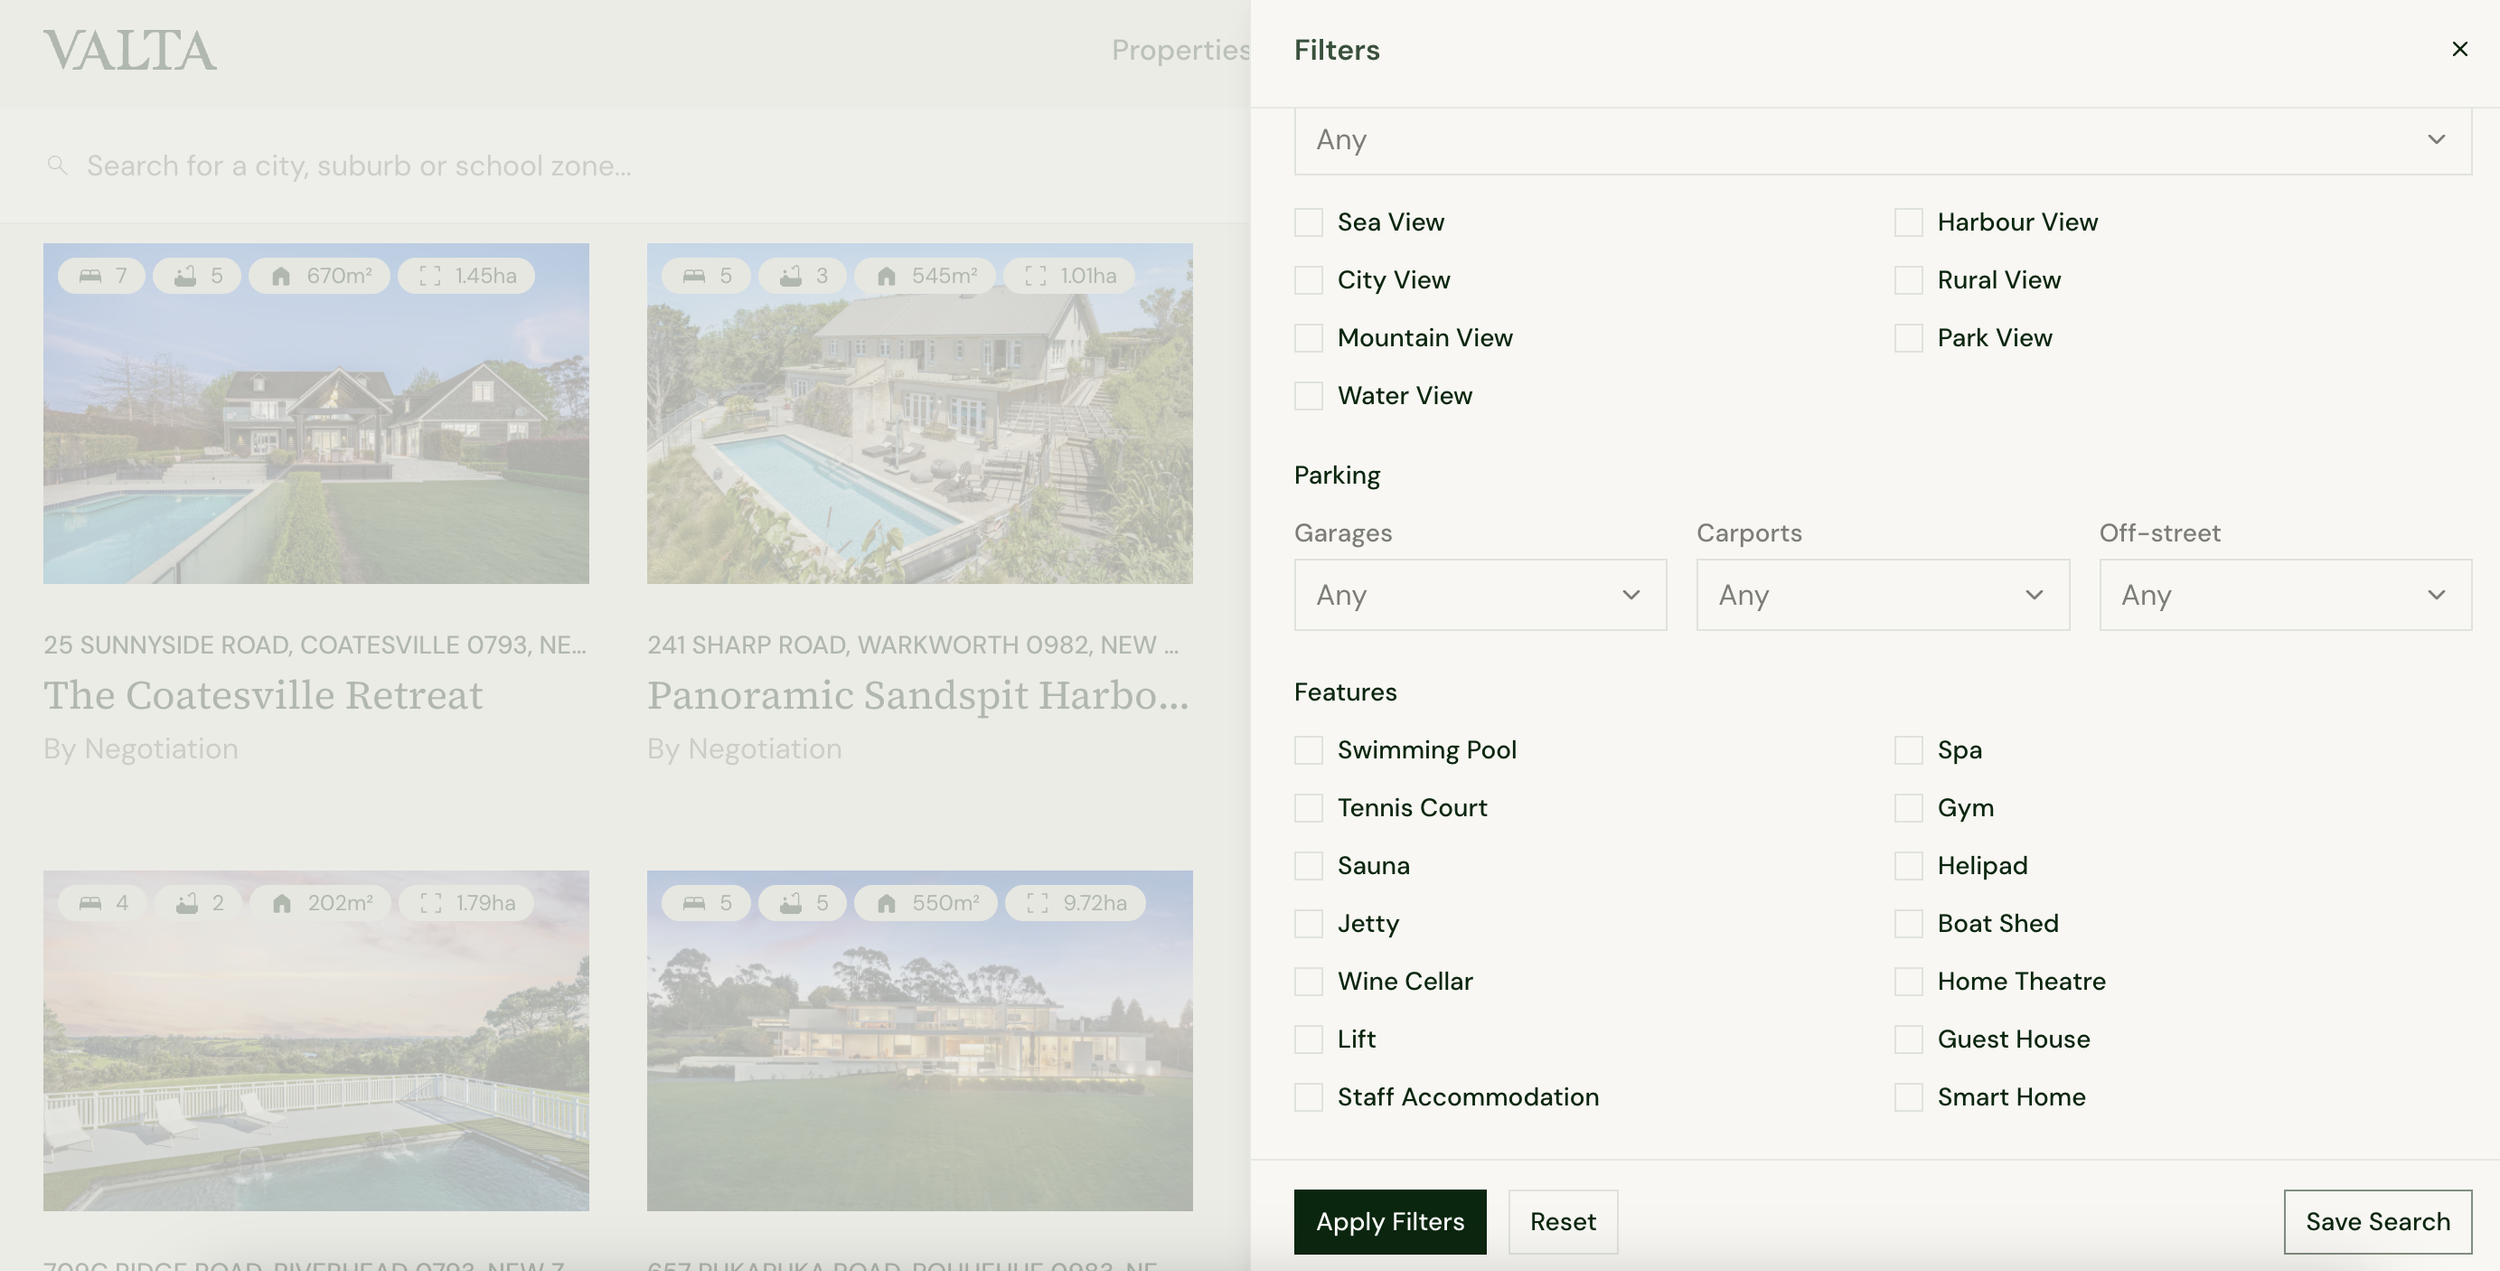The image size is (2500, 1271).
Task: Open the top Any dropdown in Filters
Action: (x=1882, y=140)
